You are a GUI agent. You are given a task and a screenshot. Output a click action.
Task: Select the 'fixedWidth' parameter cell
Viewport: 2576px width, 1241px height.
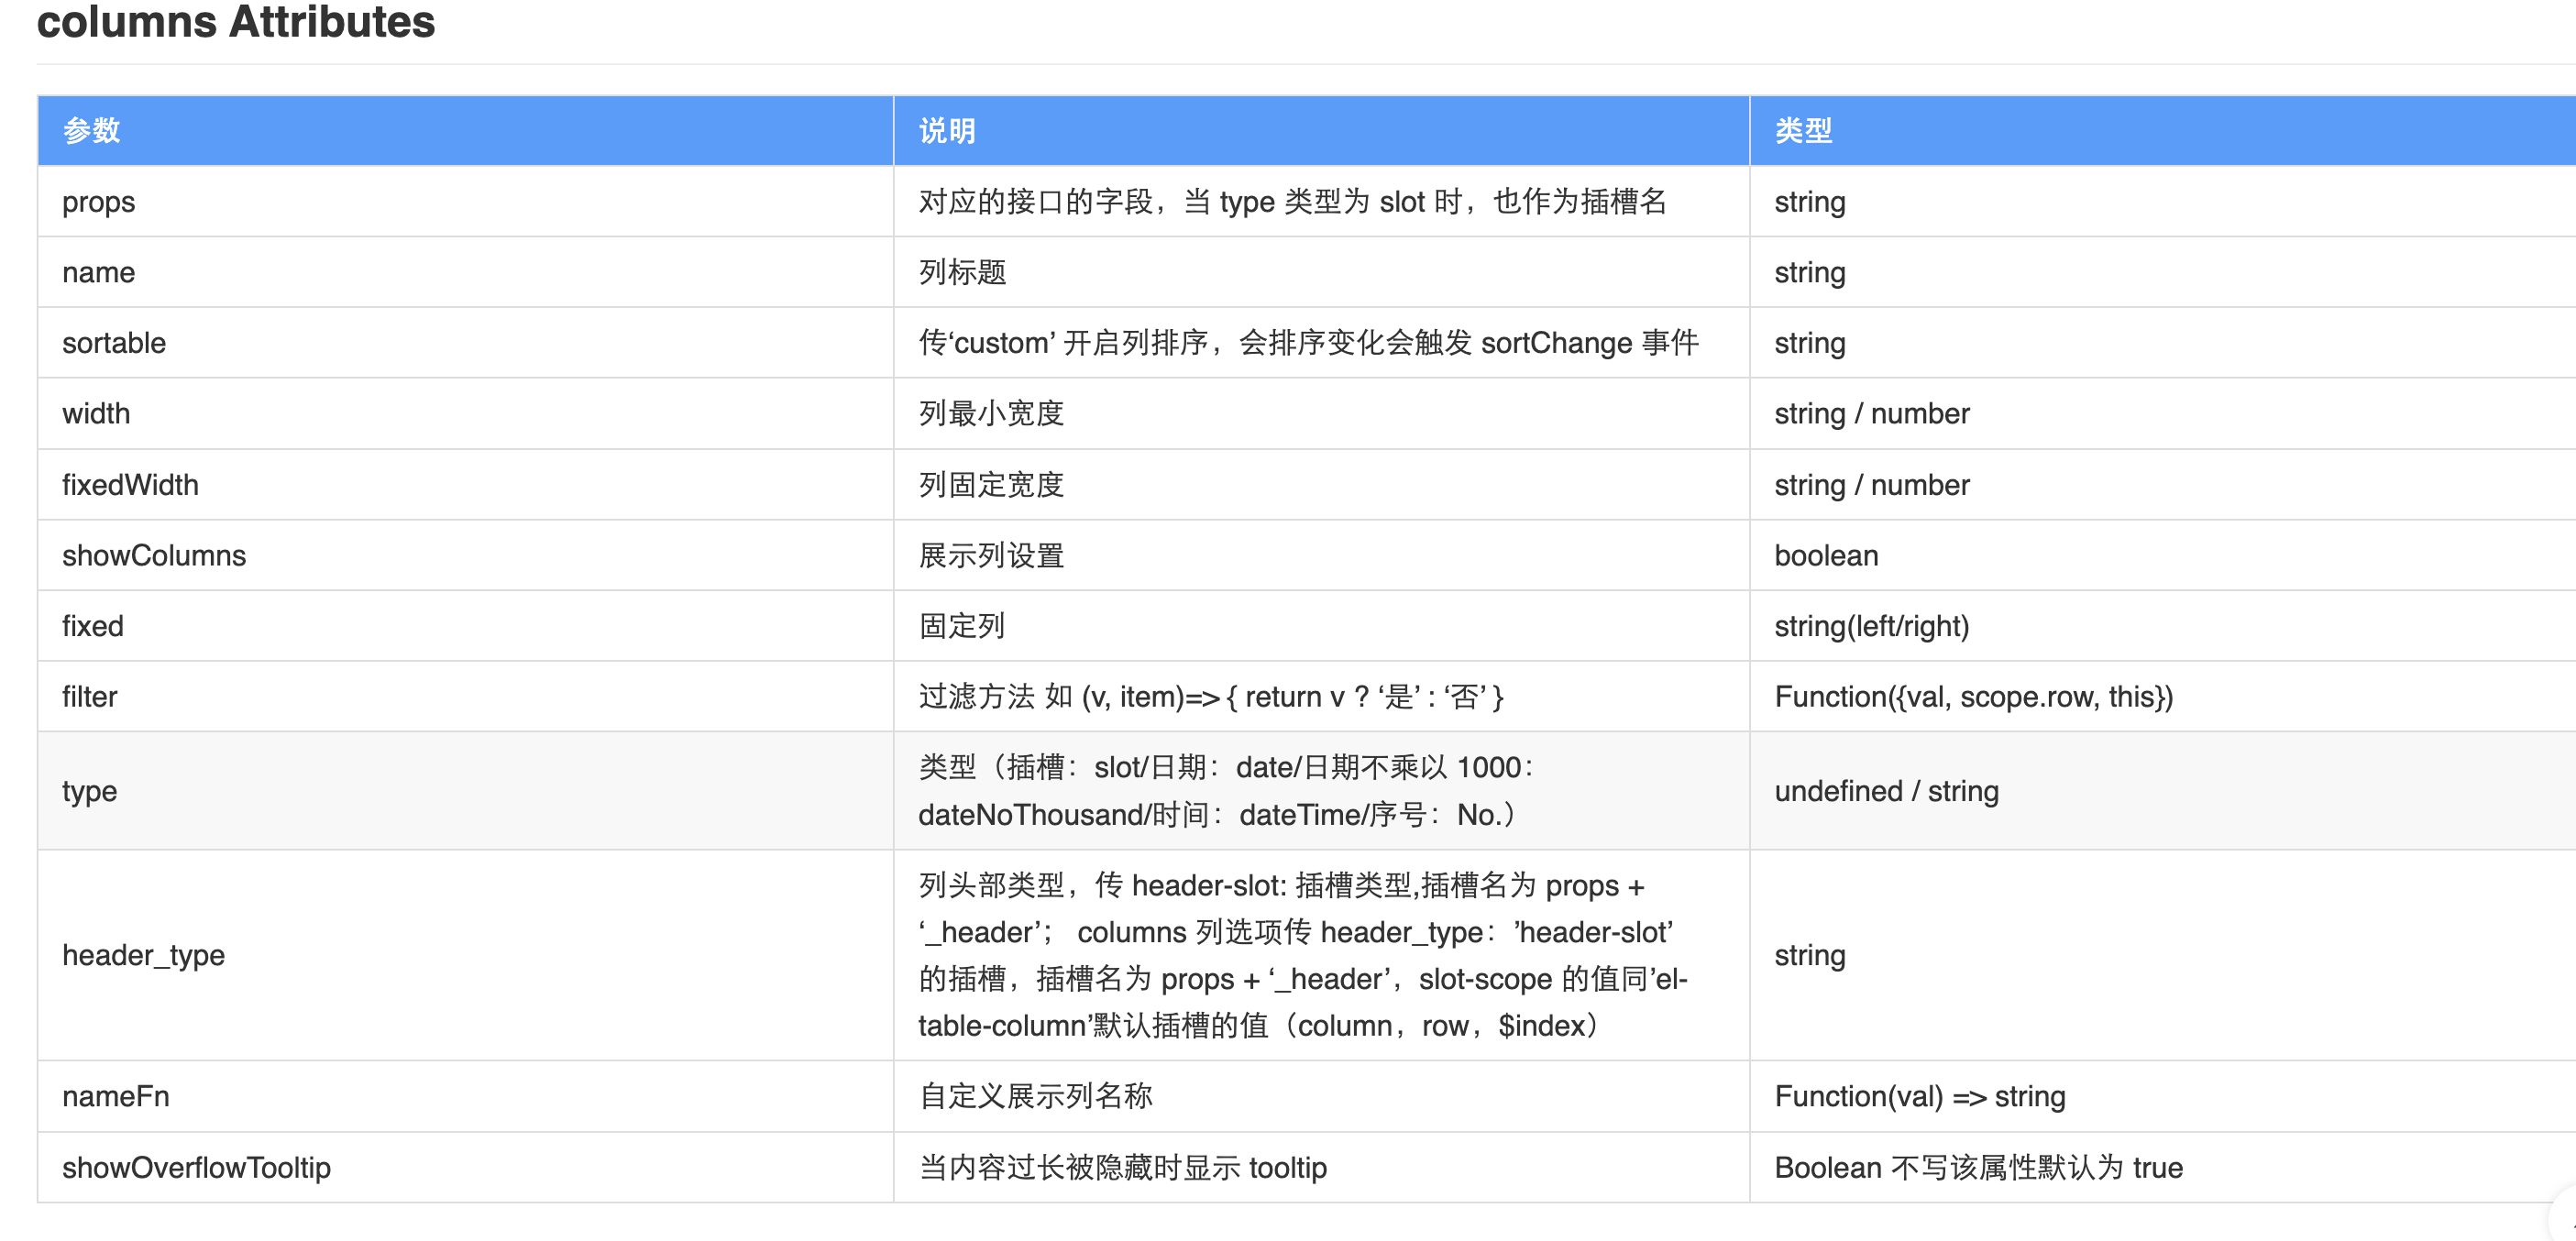(465, 485)
